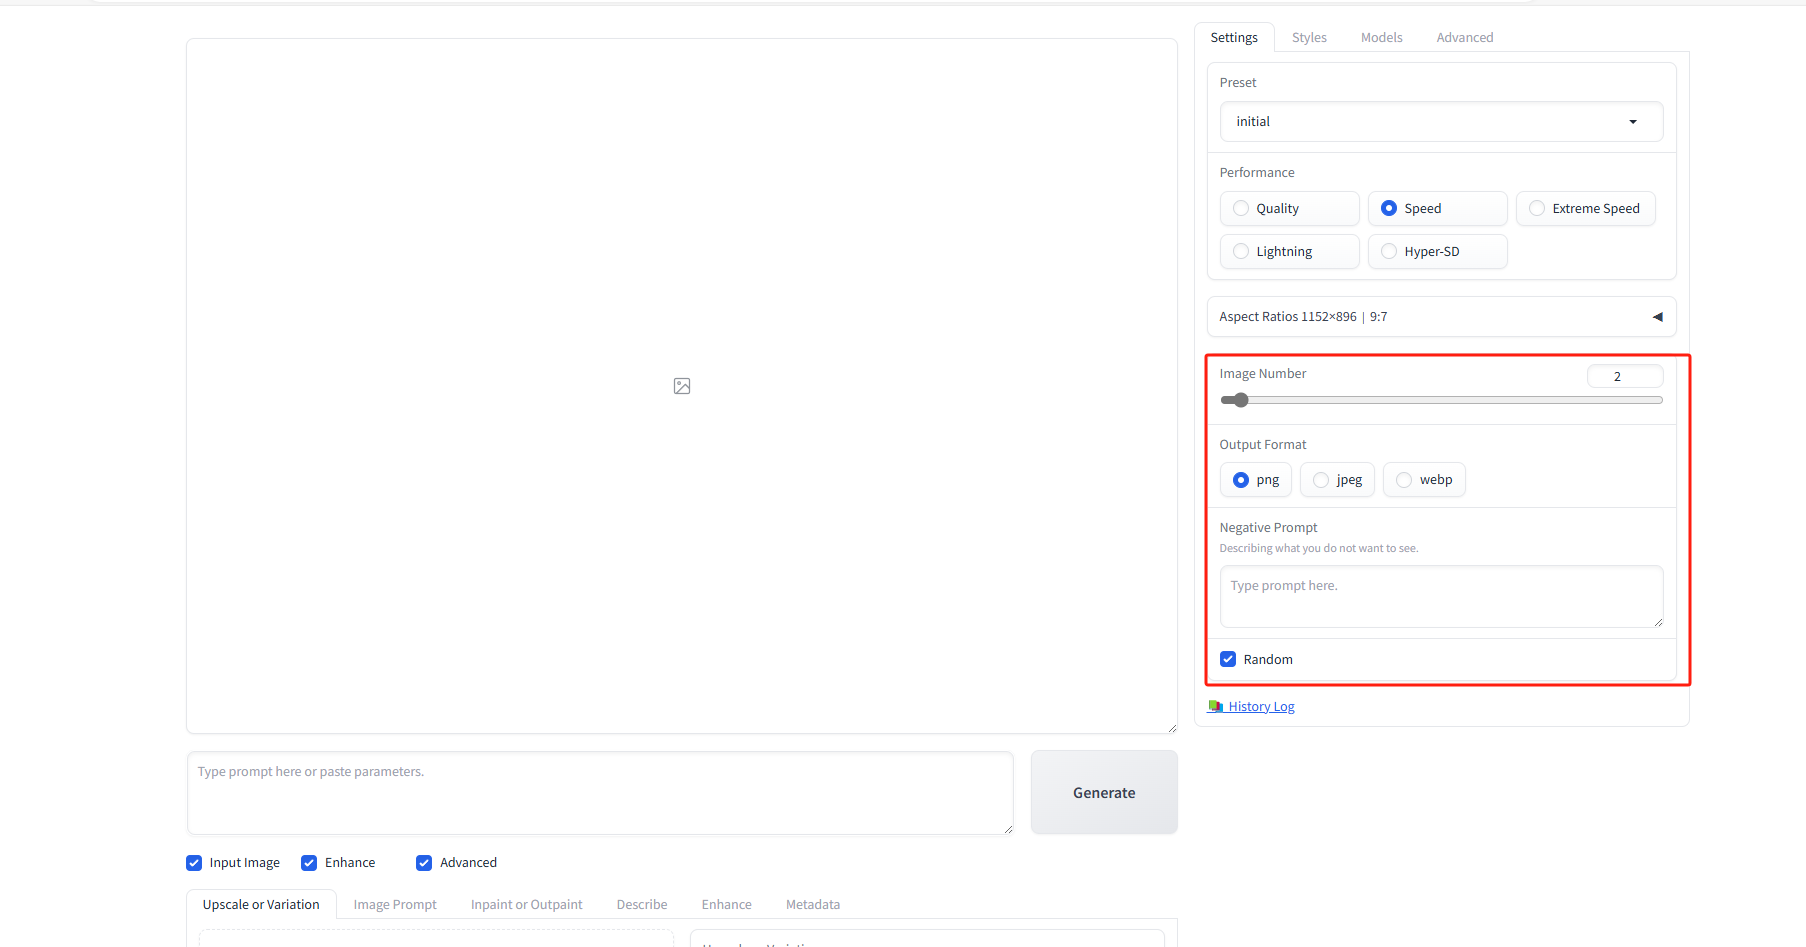Open the Models tab
The width and height of the screenshot is (1806, 947).
(1381, 38)
